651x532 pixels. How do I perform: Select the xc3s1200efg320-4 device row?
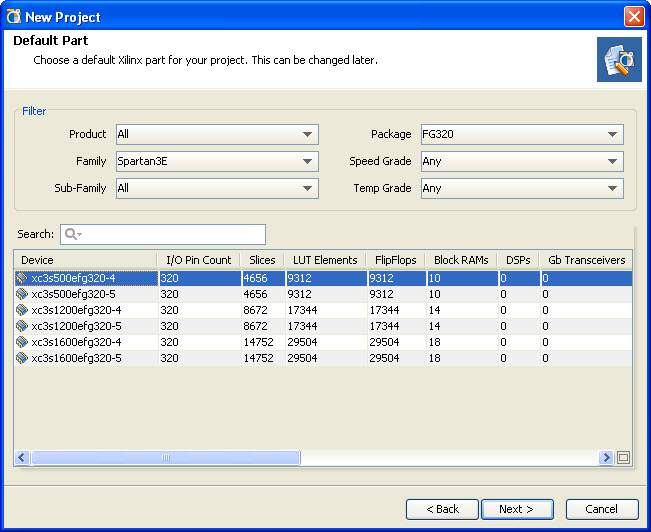pos(323,310)
